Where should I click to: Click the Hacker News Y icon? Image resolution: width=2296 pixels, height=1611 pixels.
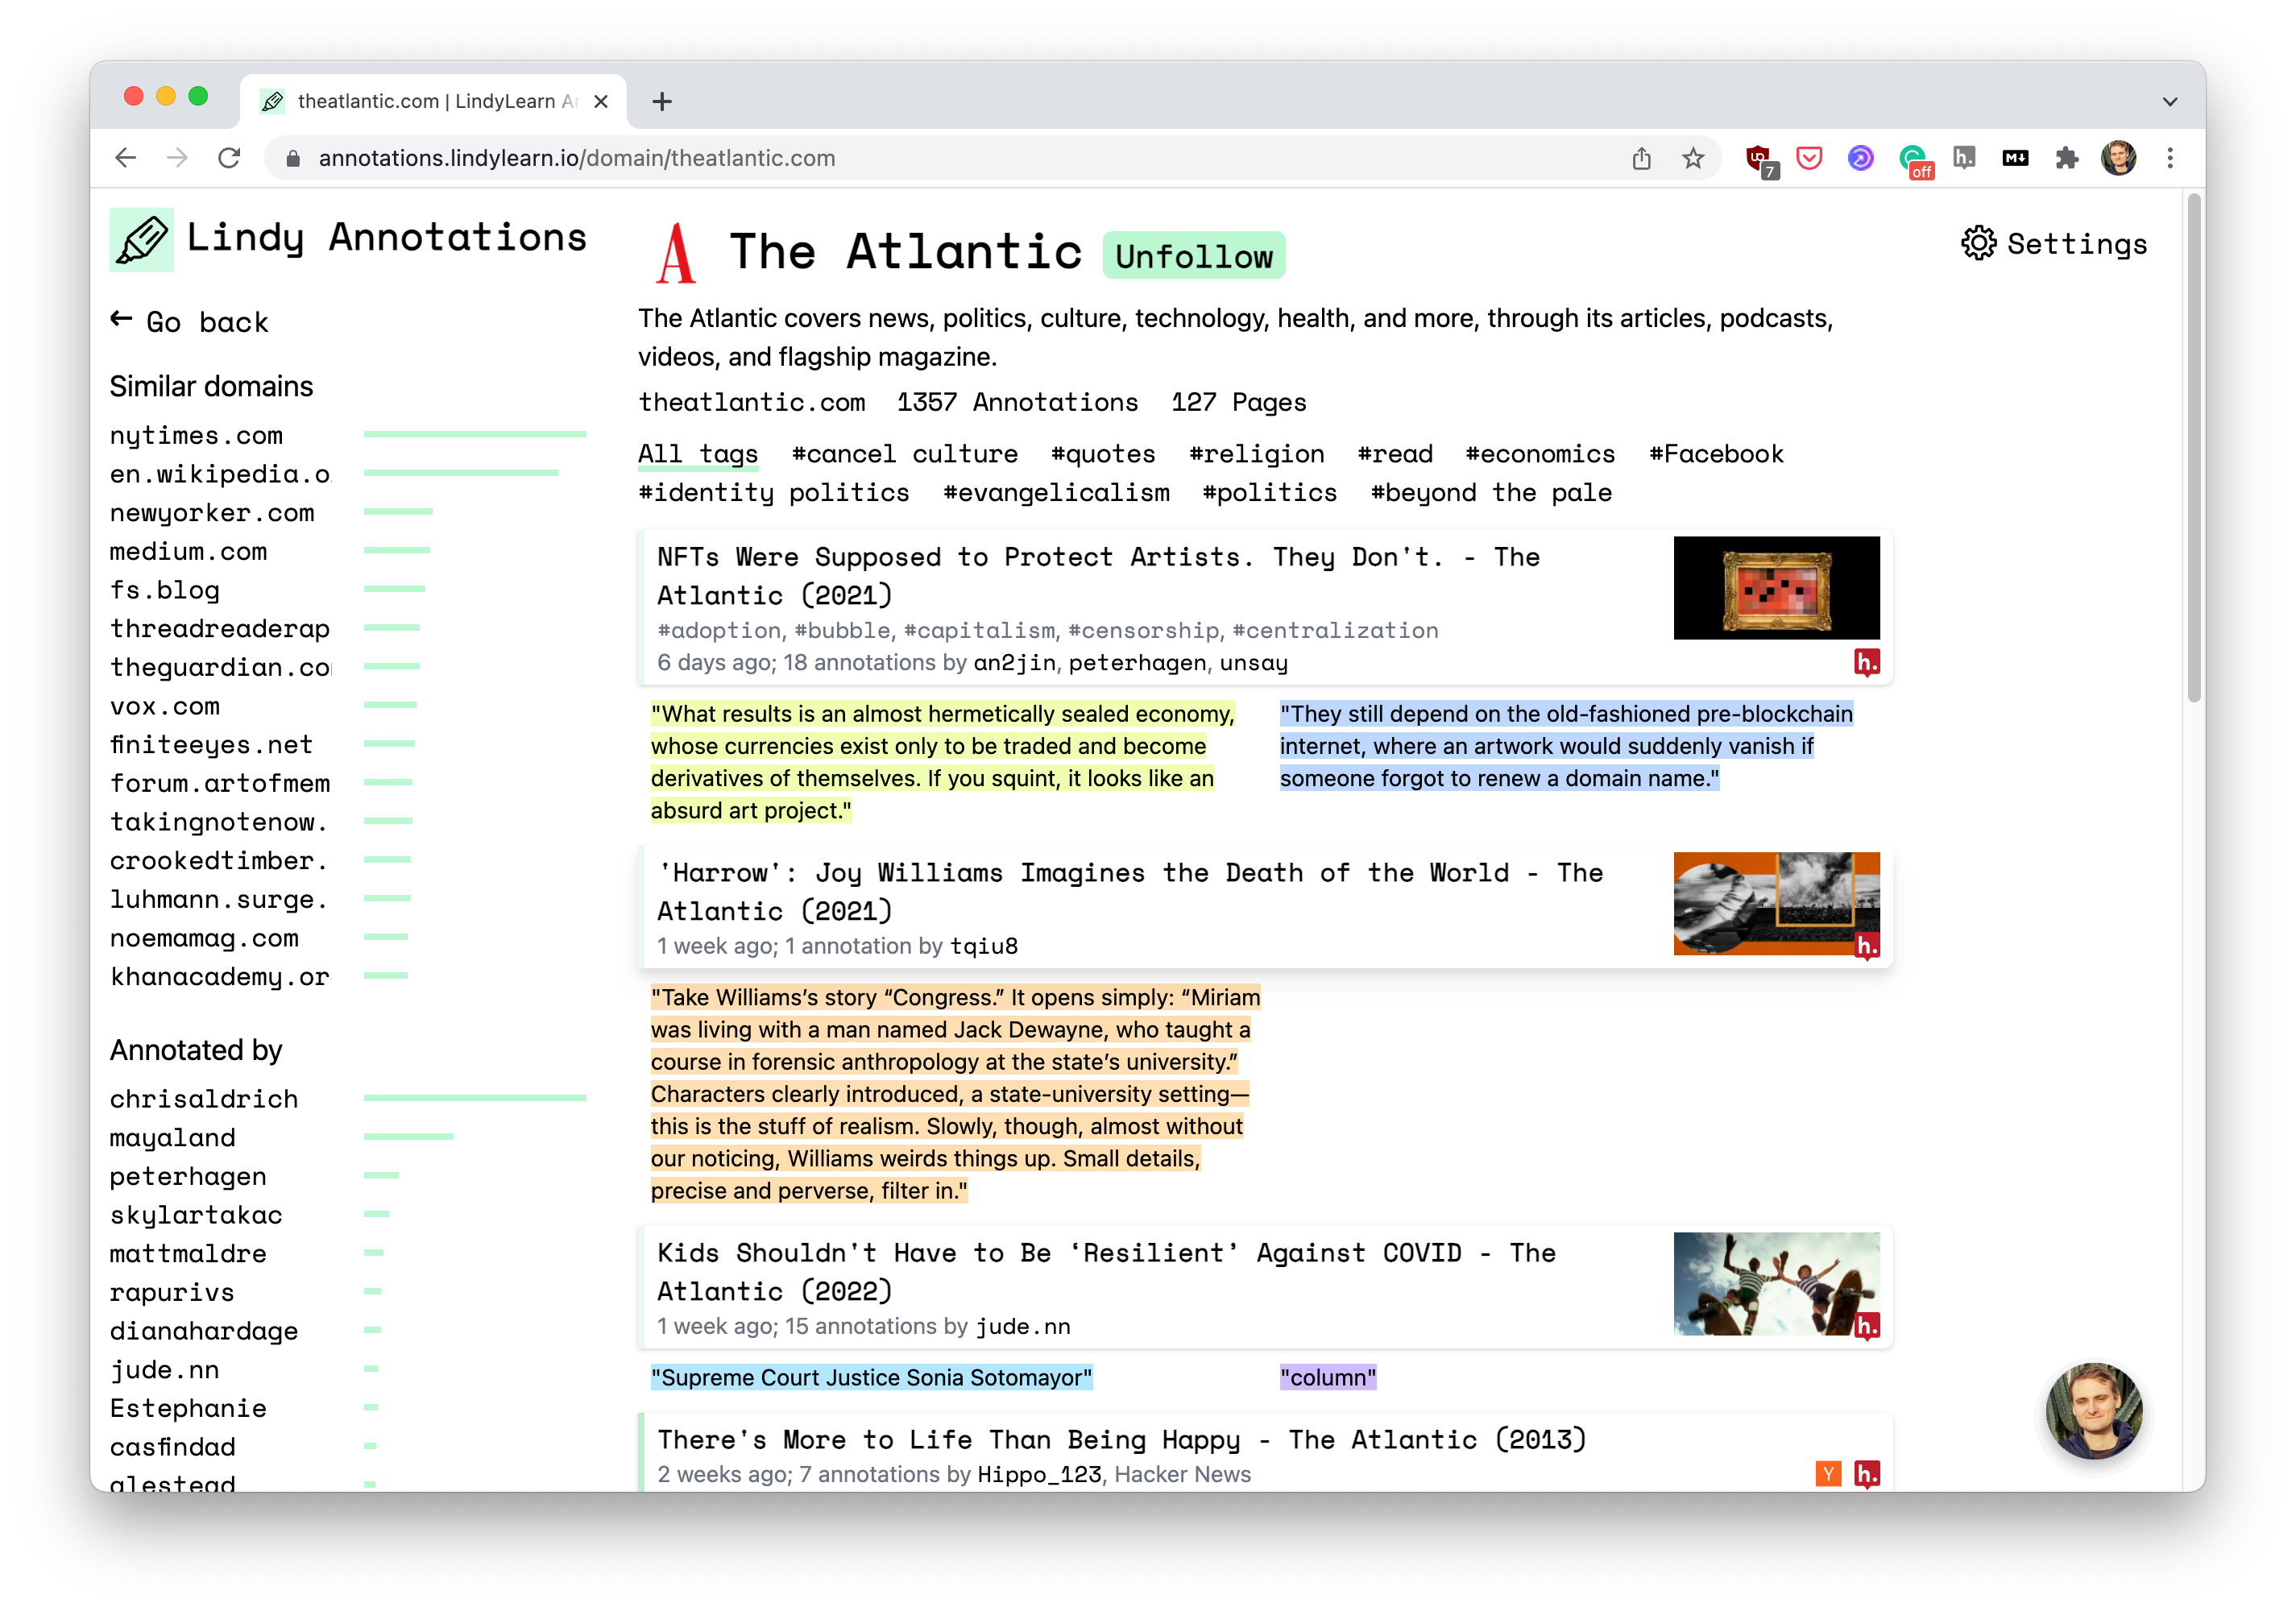[1828, 1473]
